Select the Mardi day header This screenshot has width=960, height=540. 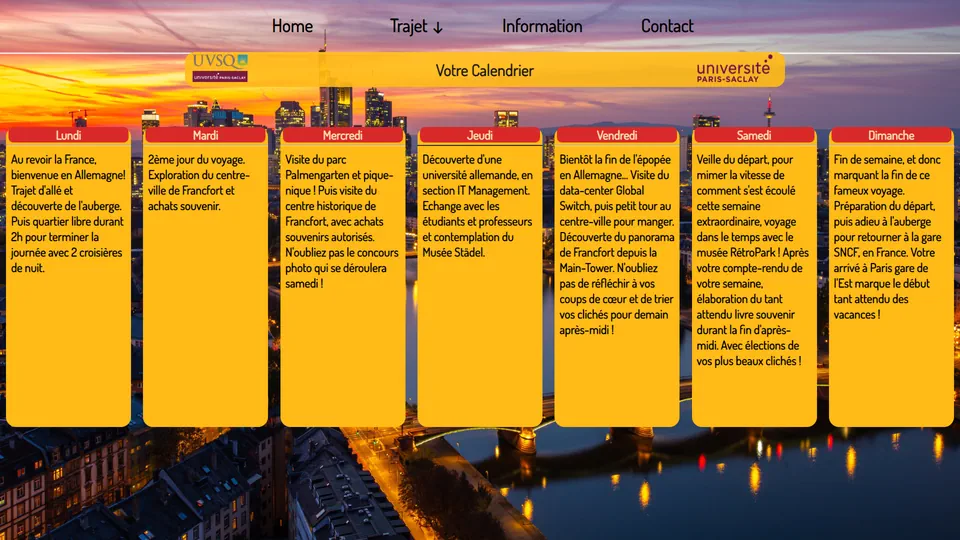tap(206, 135)
